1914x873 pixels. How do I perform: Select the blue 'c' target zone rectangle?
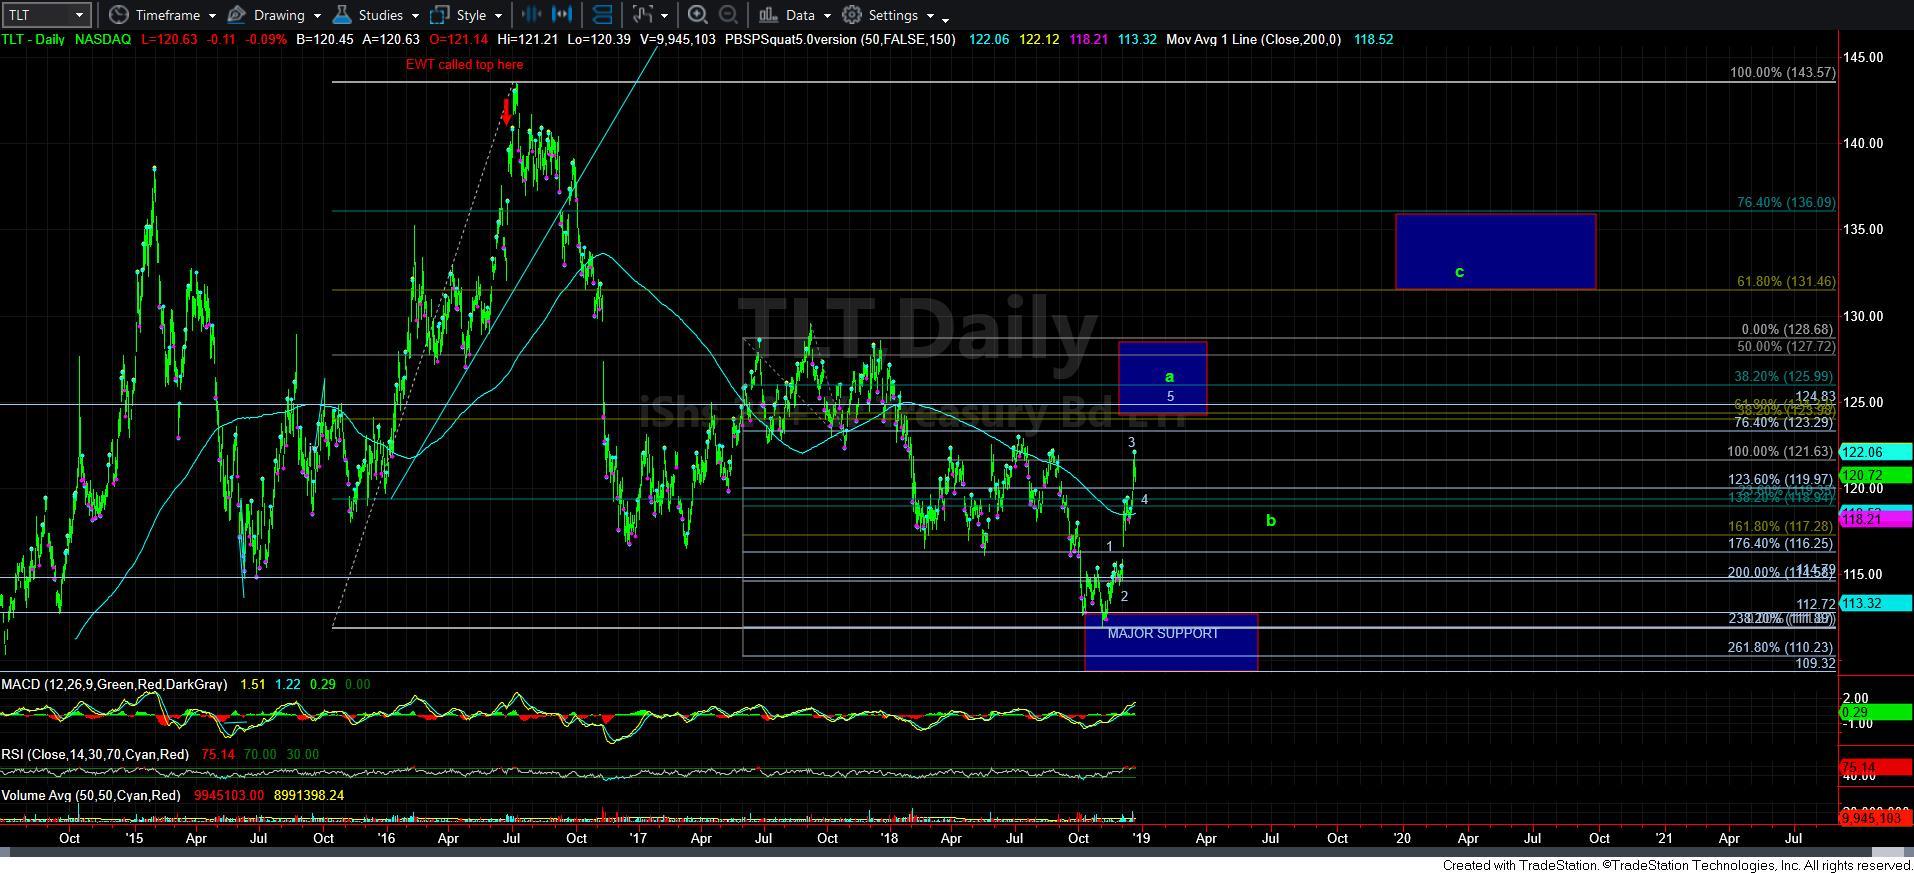click(1495, 252)
